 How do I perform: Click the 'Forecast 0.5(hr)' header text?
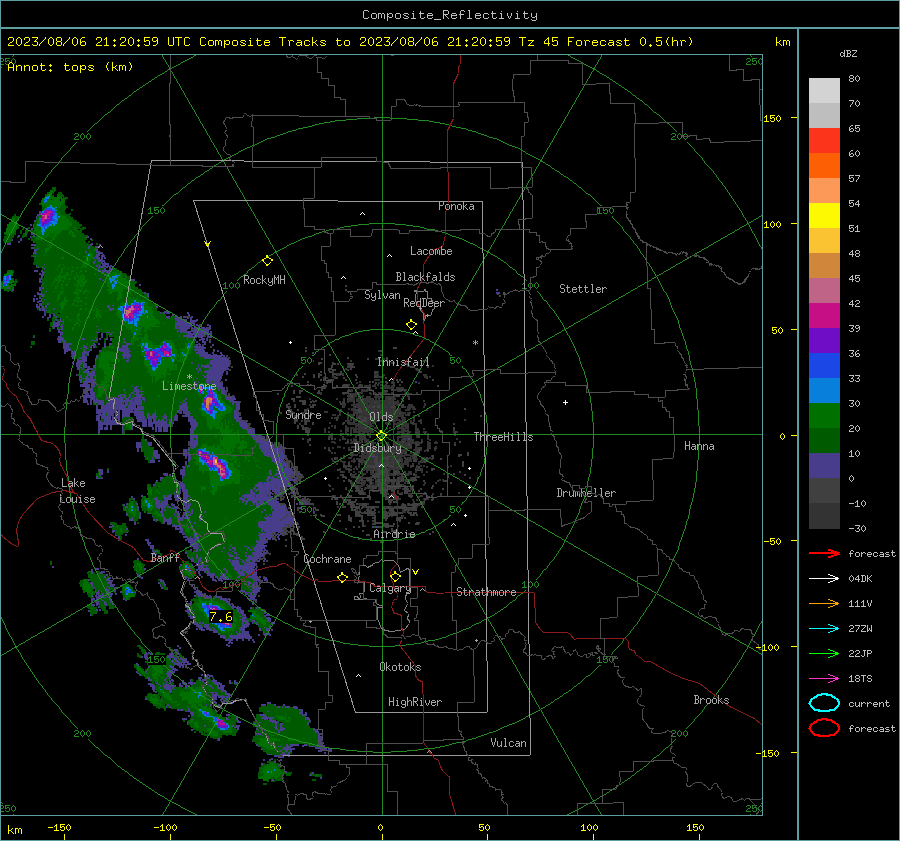[630, 42]
